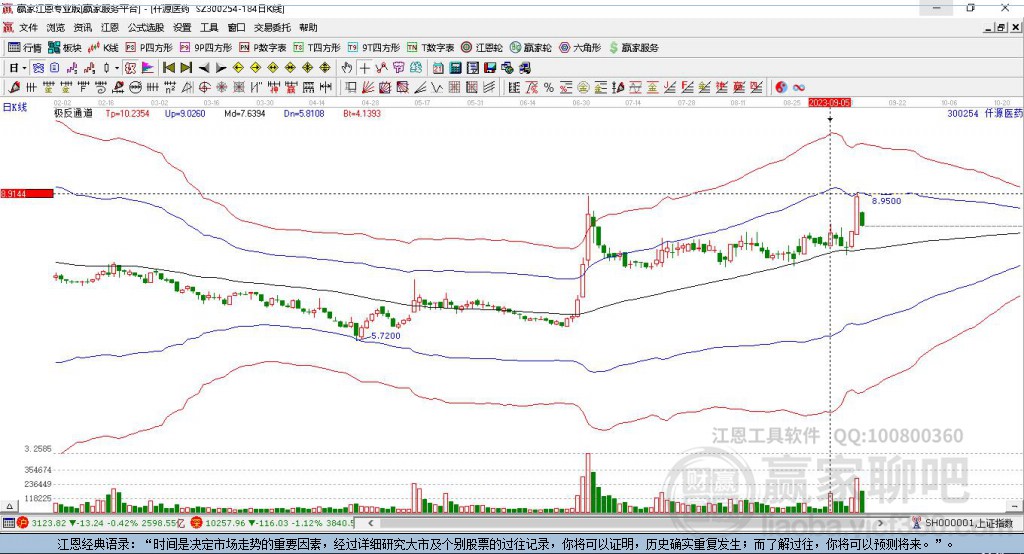Toggle the highlighted red pattern icon

click(130, 68)
